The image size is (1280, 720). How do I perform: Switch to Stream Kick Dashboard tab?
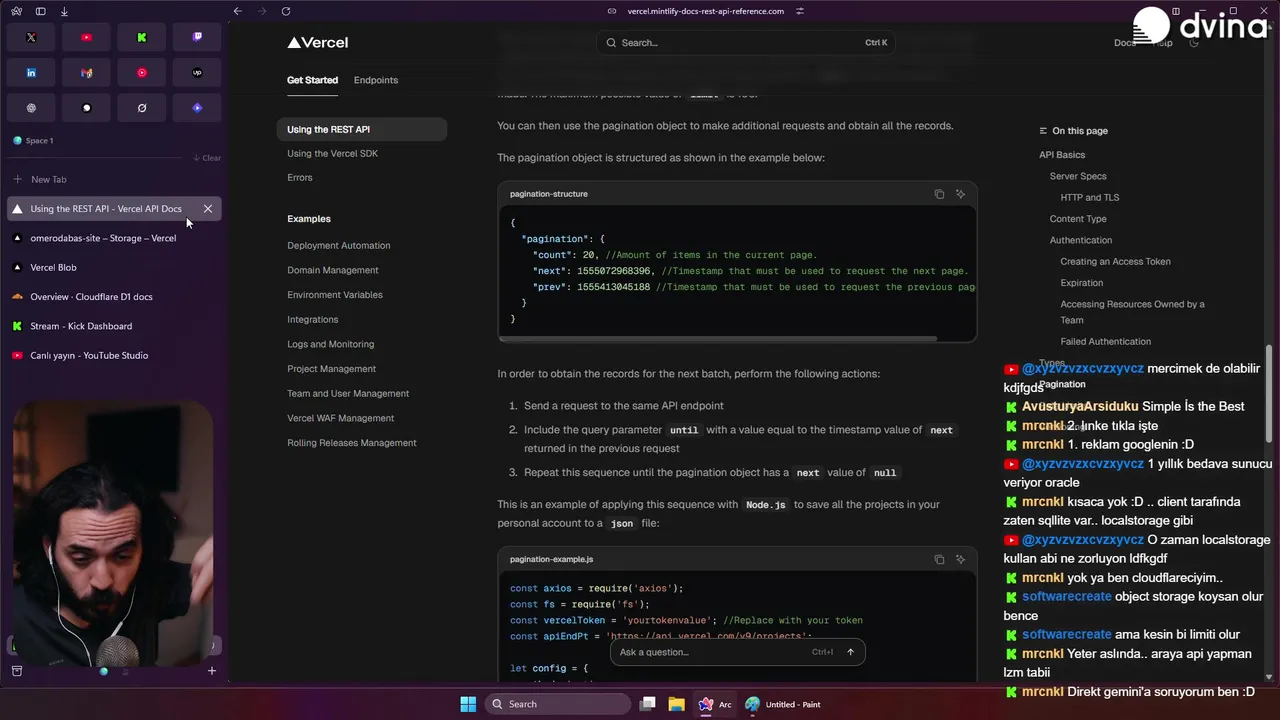(113, 326)
